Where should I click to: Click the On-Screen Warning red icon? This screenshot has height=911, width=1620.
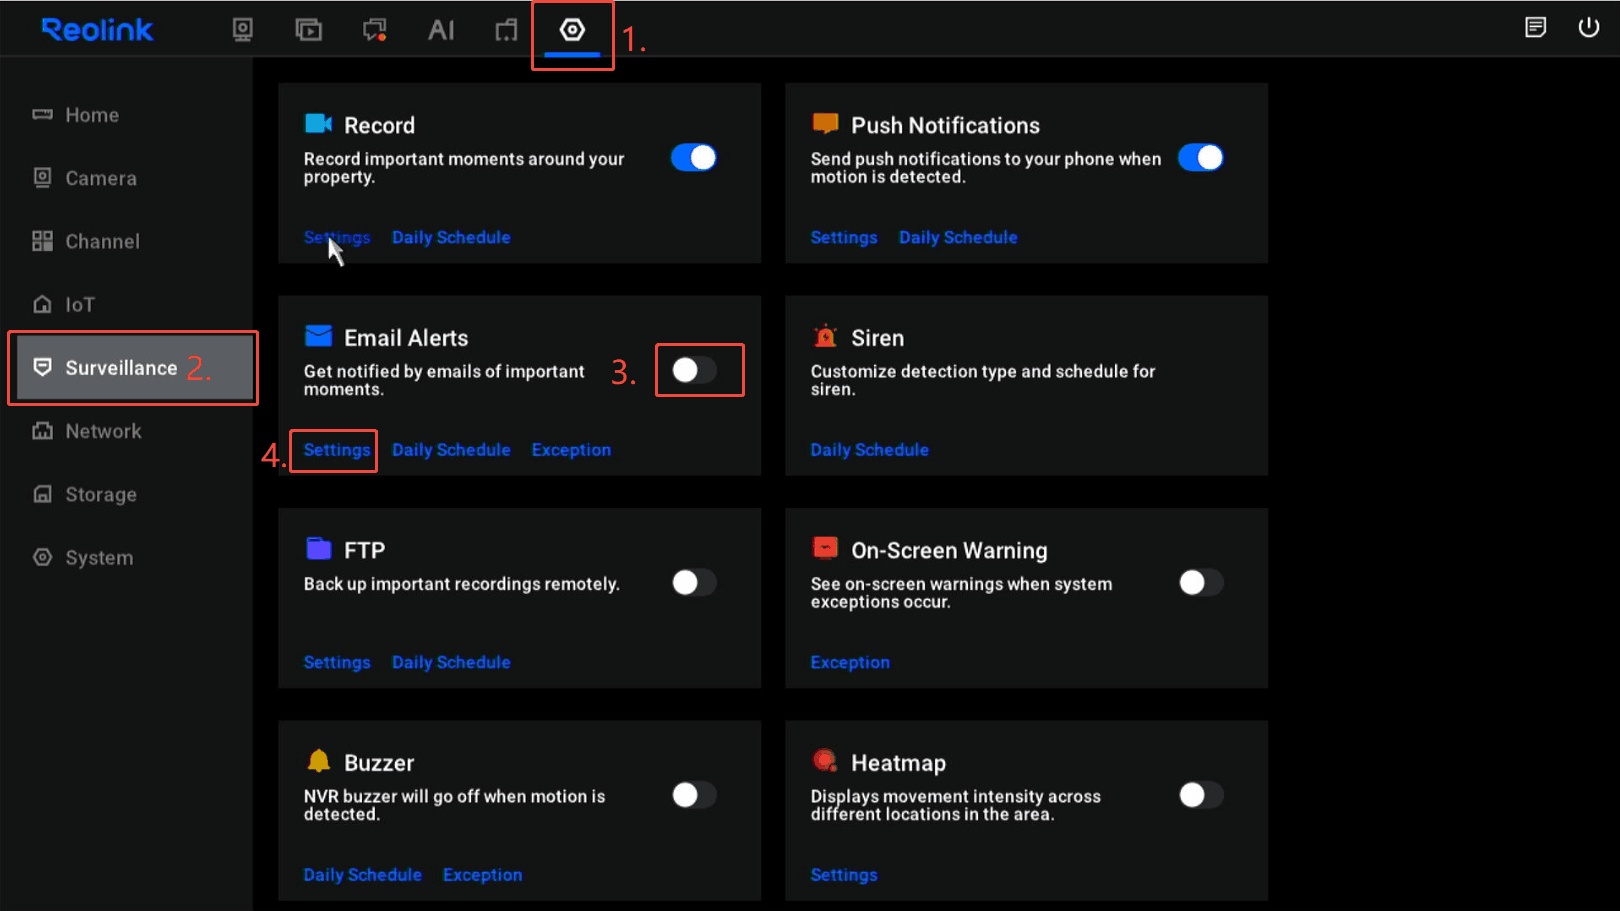[x=825, y=547]
